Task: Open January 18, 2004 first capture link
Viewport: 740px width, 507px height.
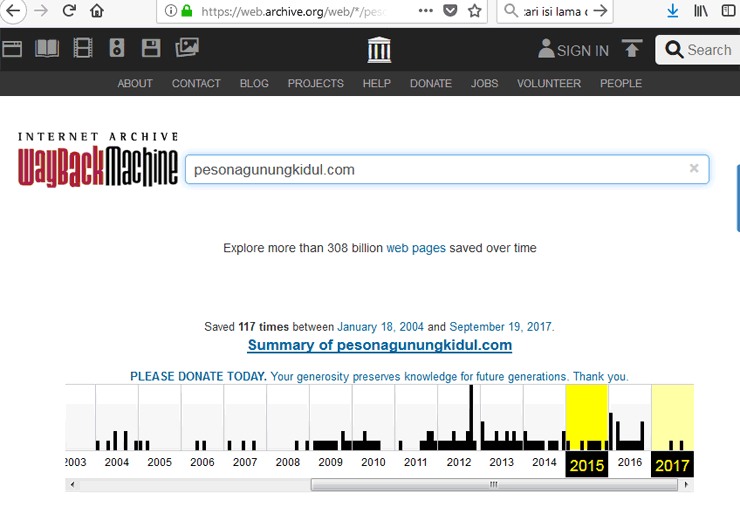Action: pos(380,327)
